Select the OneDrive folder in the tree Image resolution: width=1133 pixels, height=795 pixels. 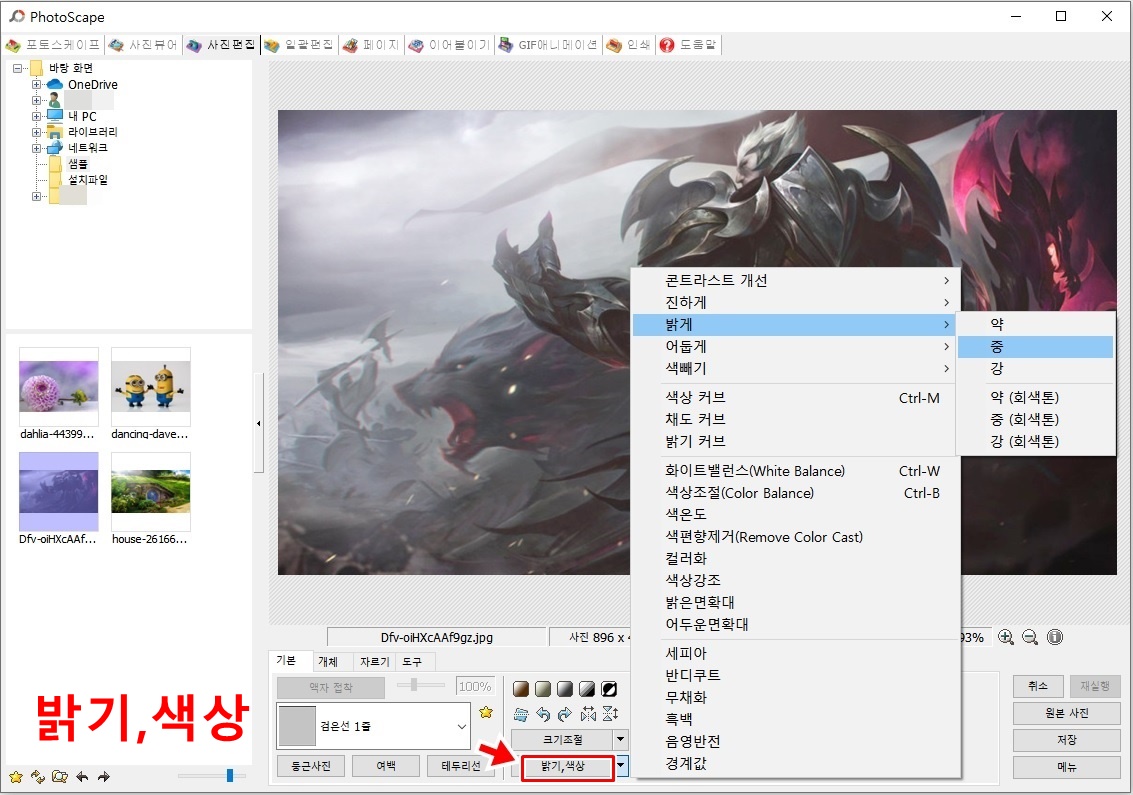tap(92, 85)
